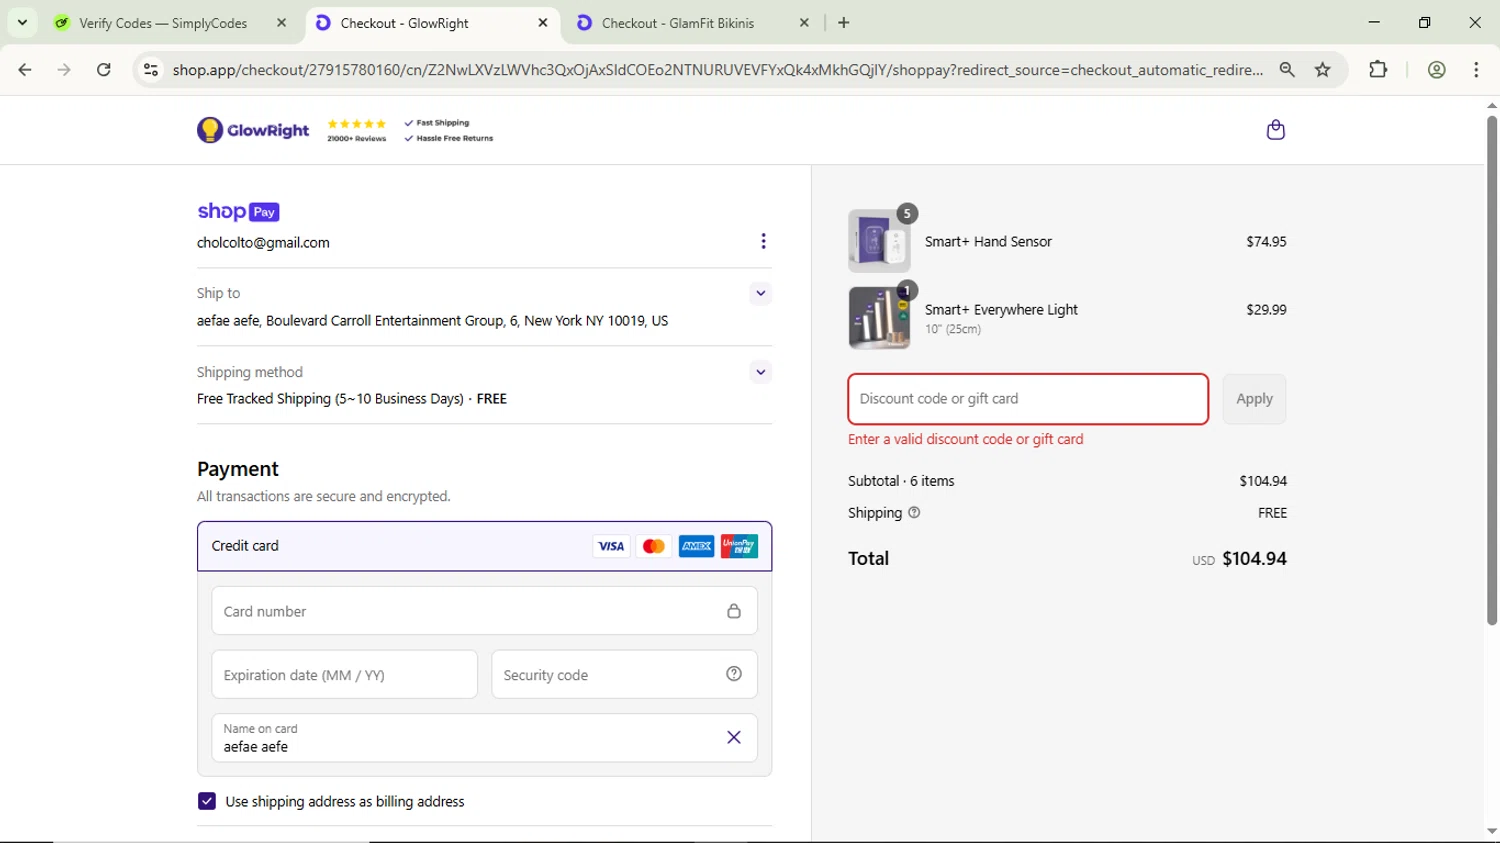
Task: Click the Smart+ Everywhere Light product name
Action: tap(1001, 310)
